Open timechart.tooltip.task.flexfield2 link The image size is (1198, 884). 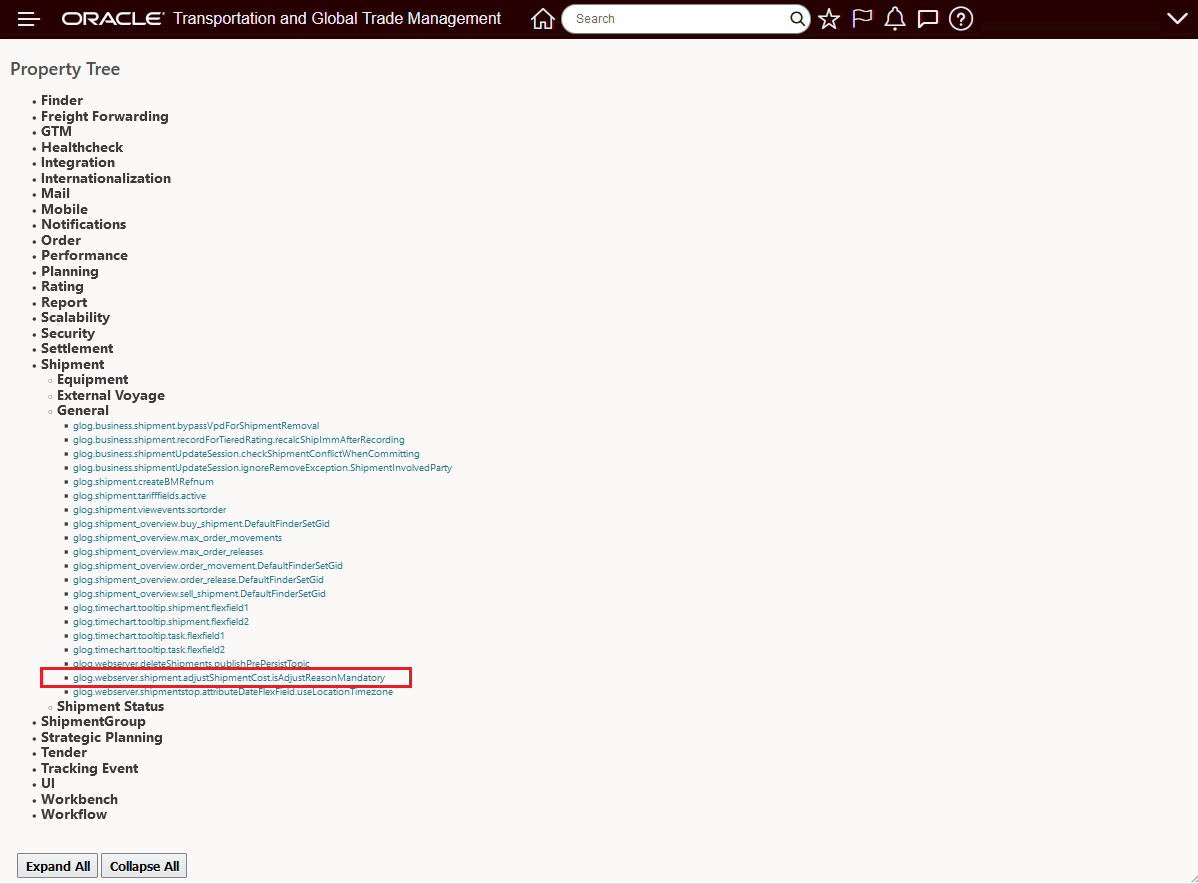pyautogui.click(x=149, y=650)
